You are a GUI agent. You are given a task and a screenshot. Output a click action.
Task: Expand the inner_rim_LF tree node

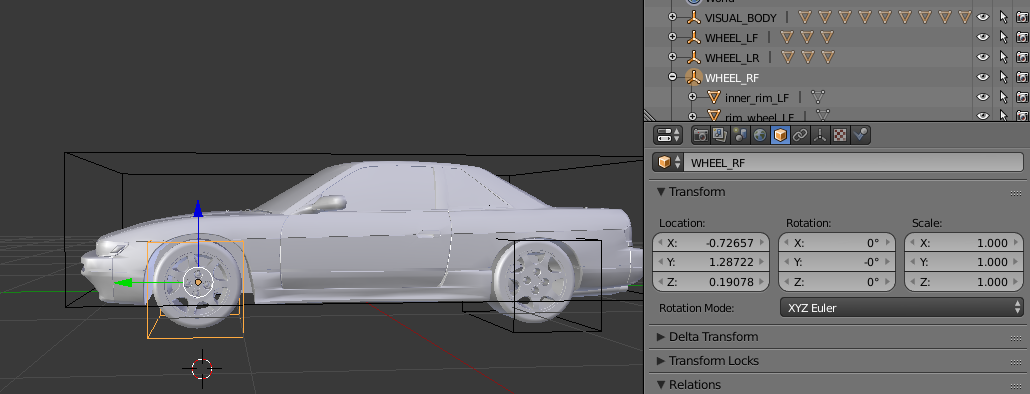692,97
